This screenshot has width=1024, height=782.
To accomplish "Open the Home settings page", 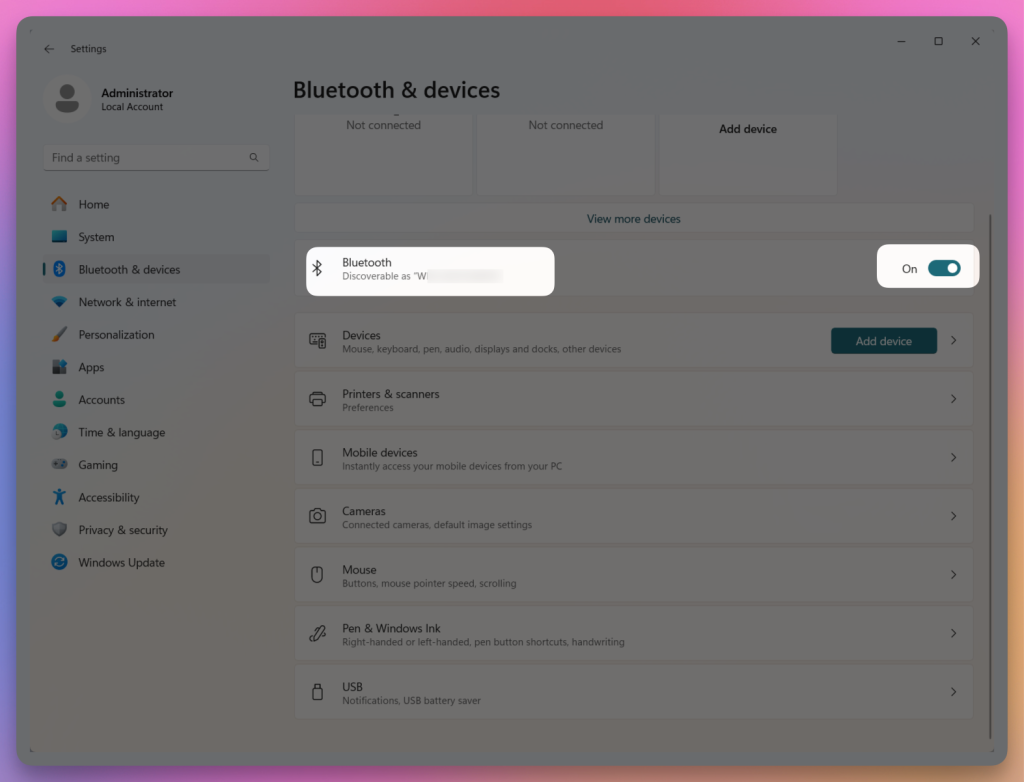I will pyautogui.click(x=156, y=204).
